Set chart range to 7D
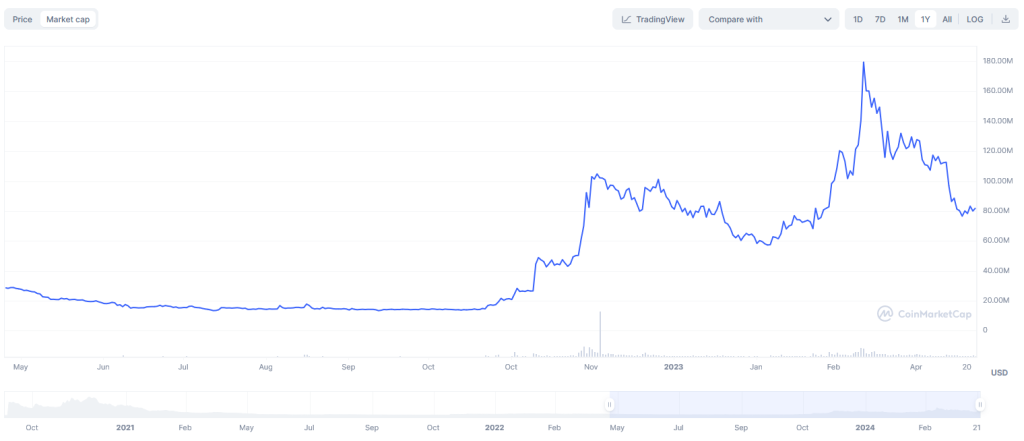1024x441 pixels. pos(880,19)
